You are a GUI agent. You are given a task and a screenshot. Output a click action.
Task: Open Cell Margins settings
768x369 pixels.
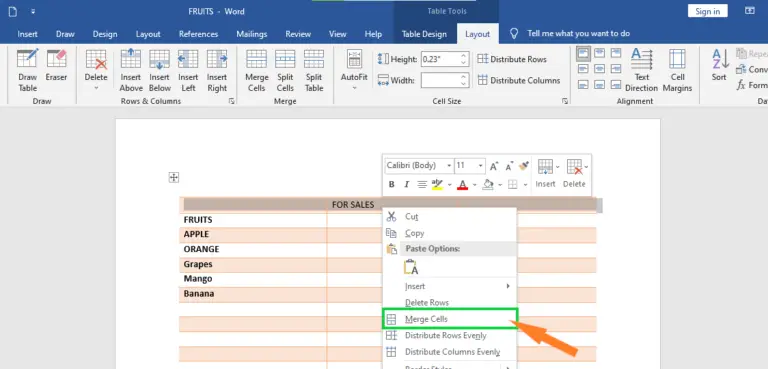[x=677, y=71]
